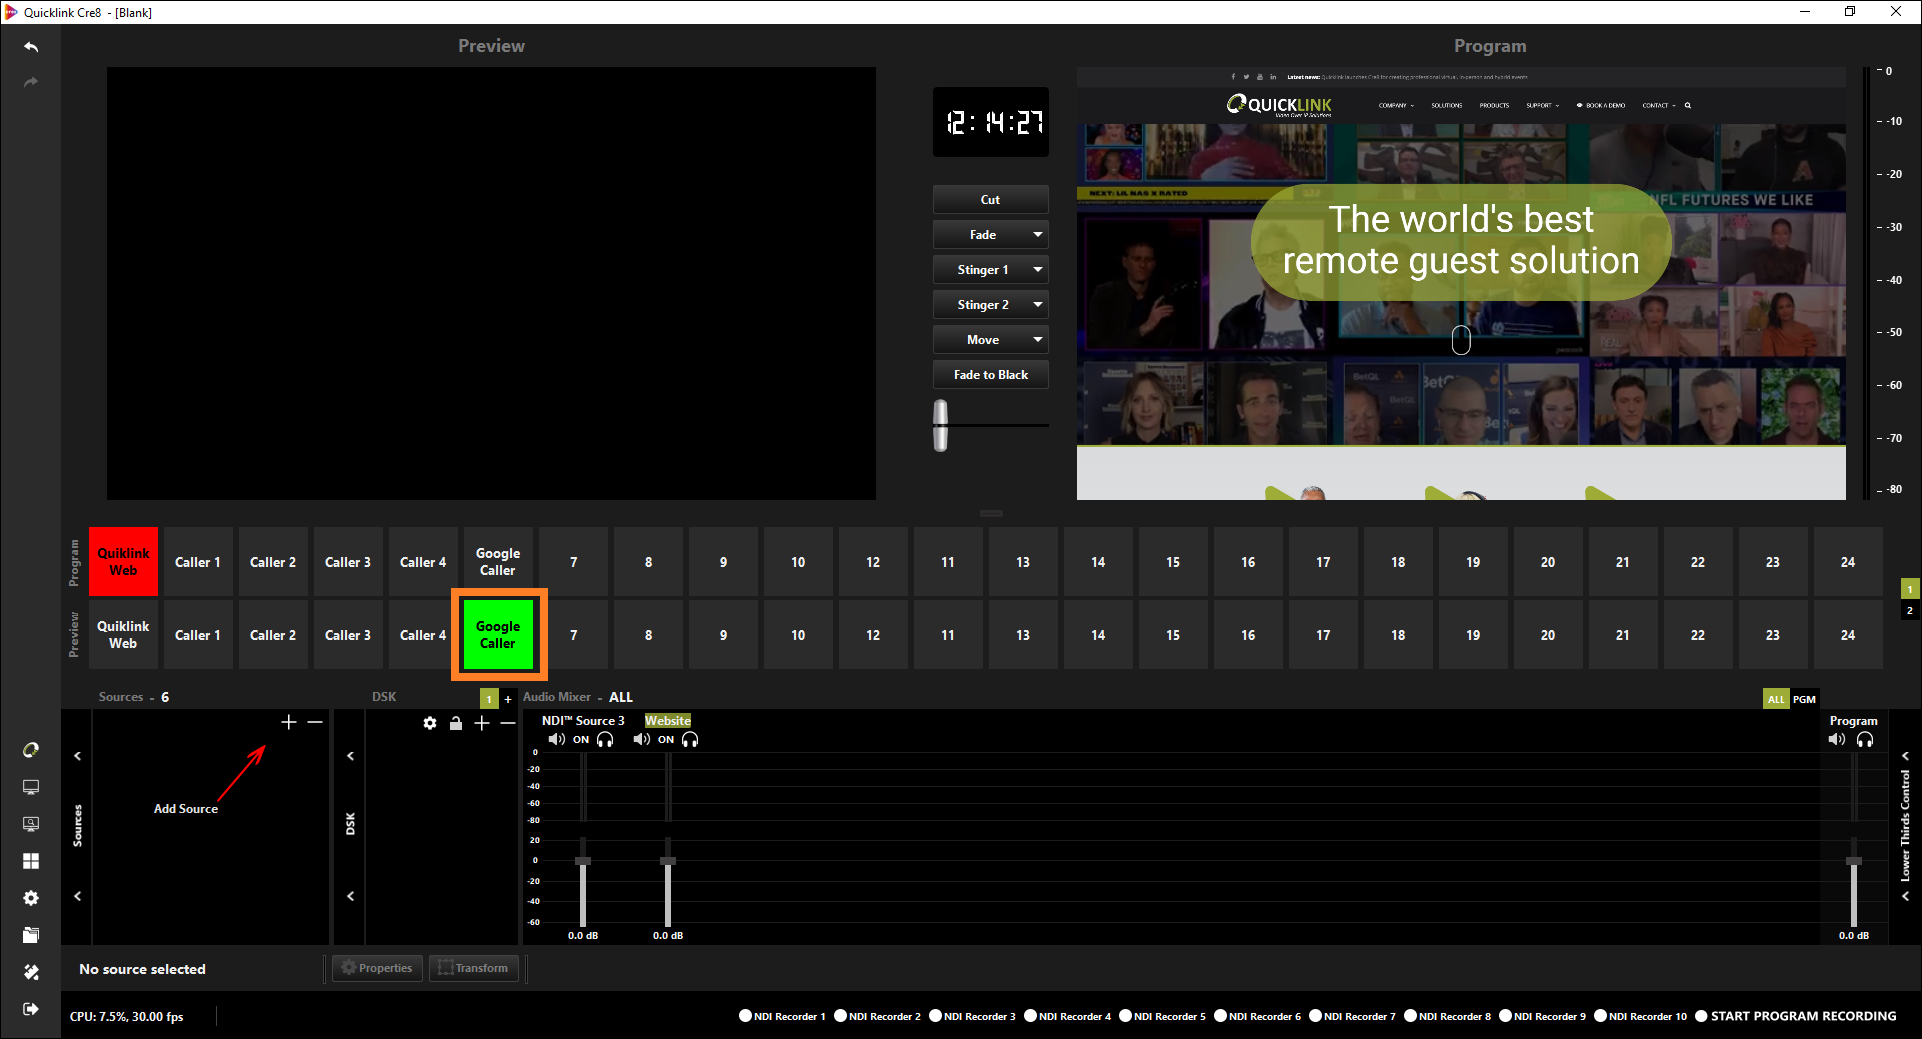Monitor Program output with headphones icon
Viewport: 1922px width, 1039px height.
[1865, 739]
